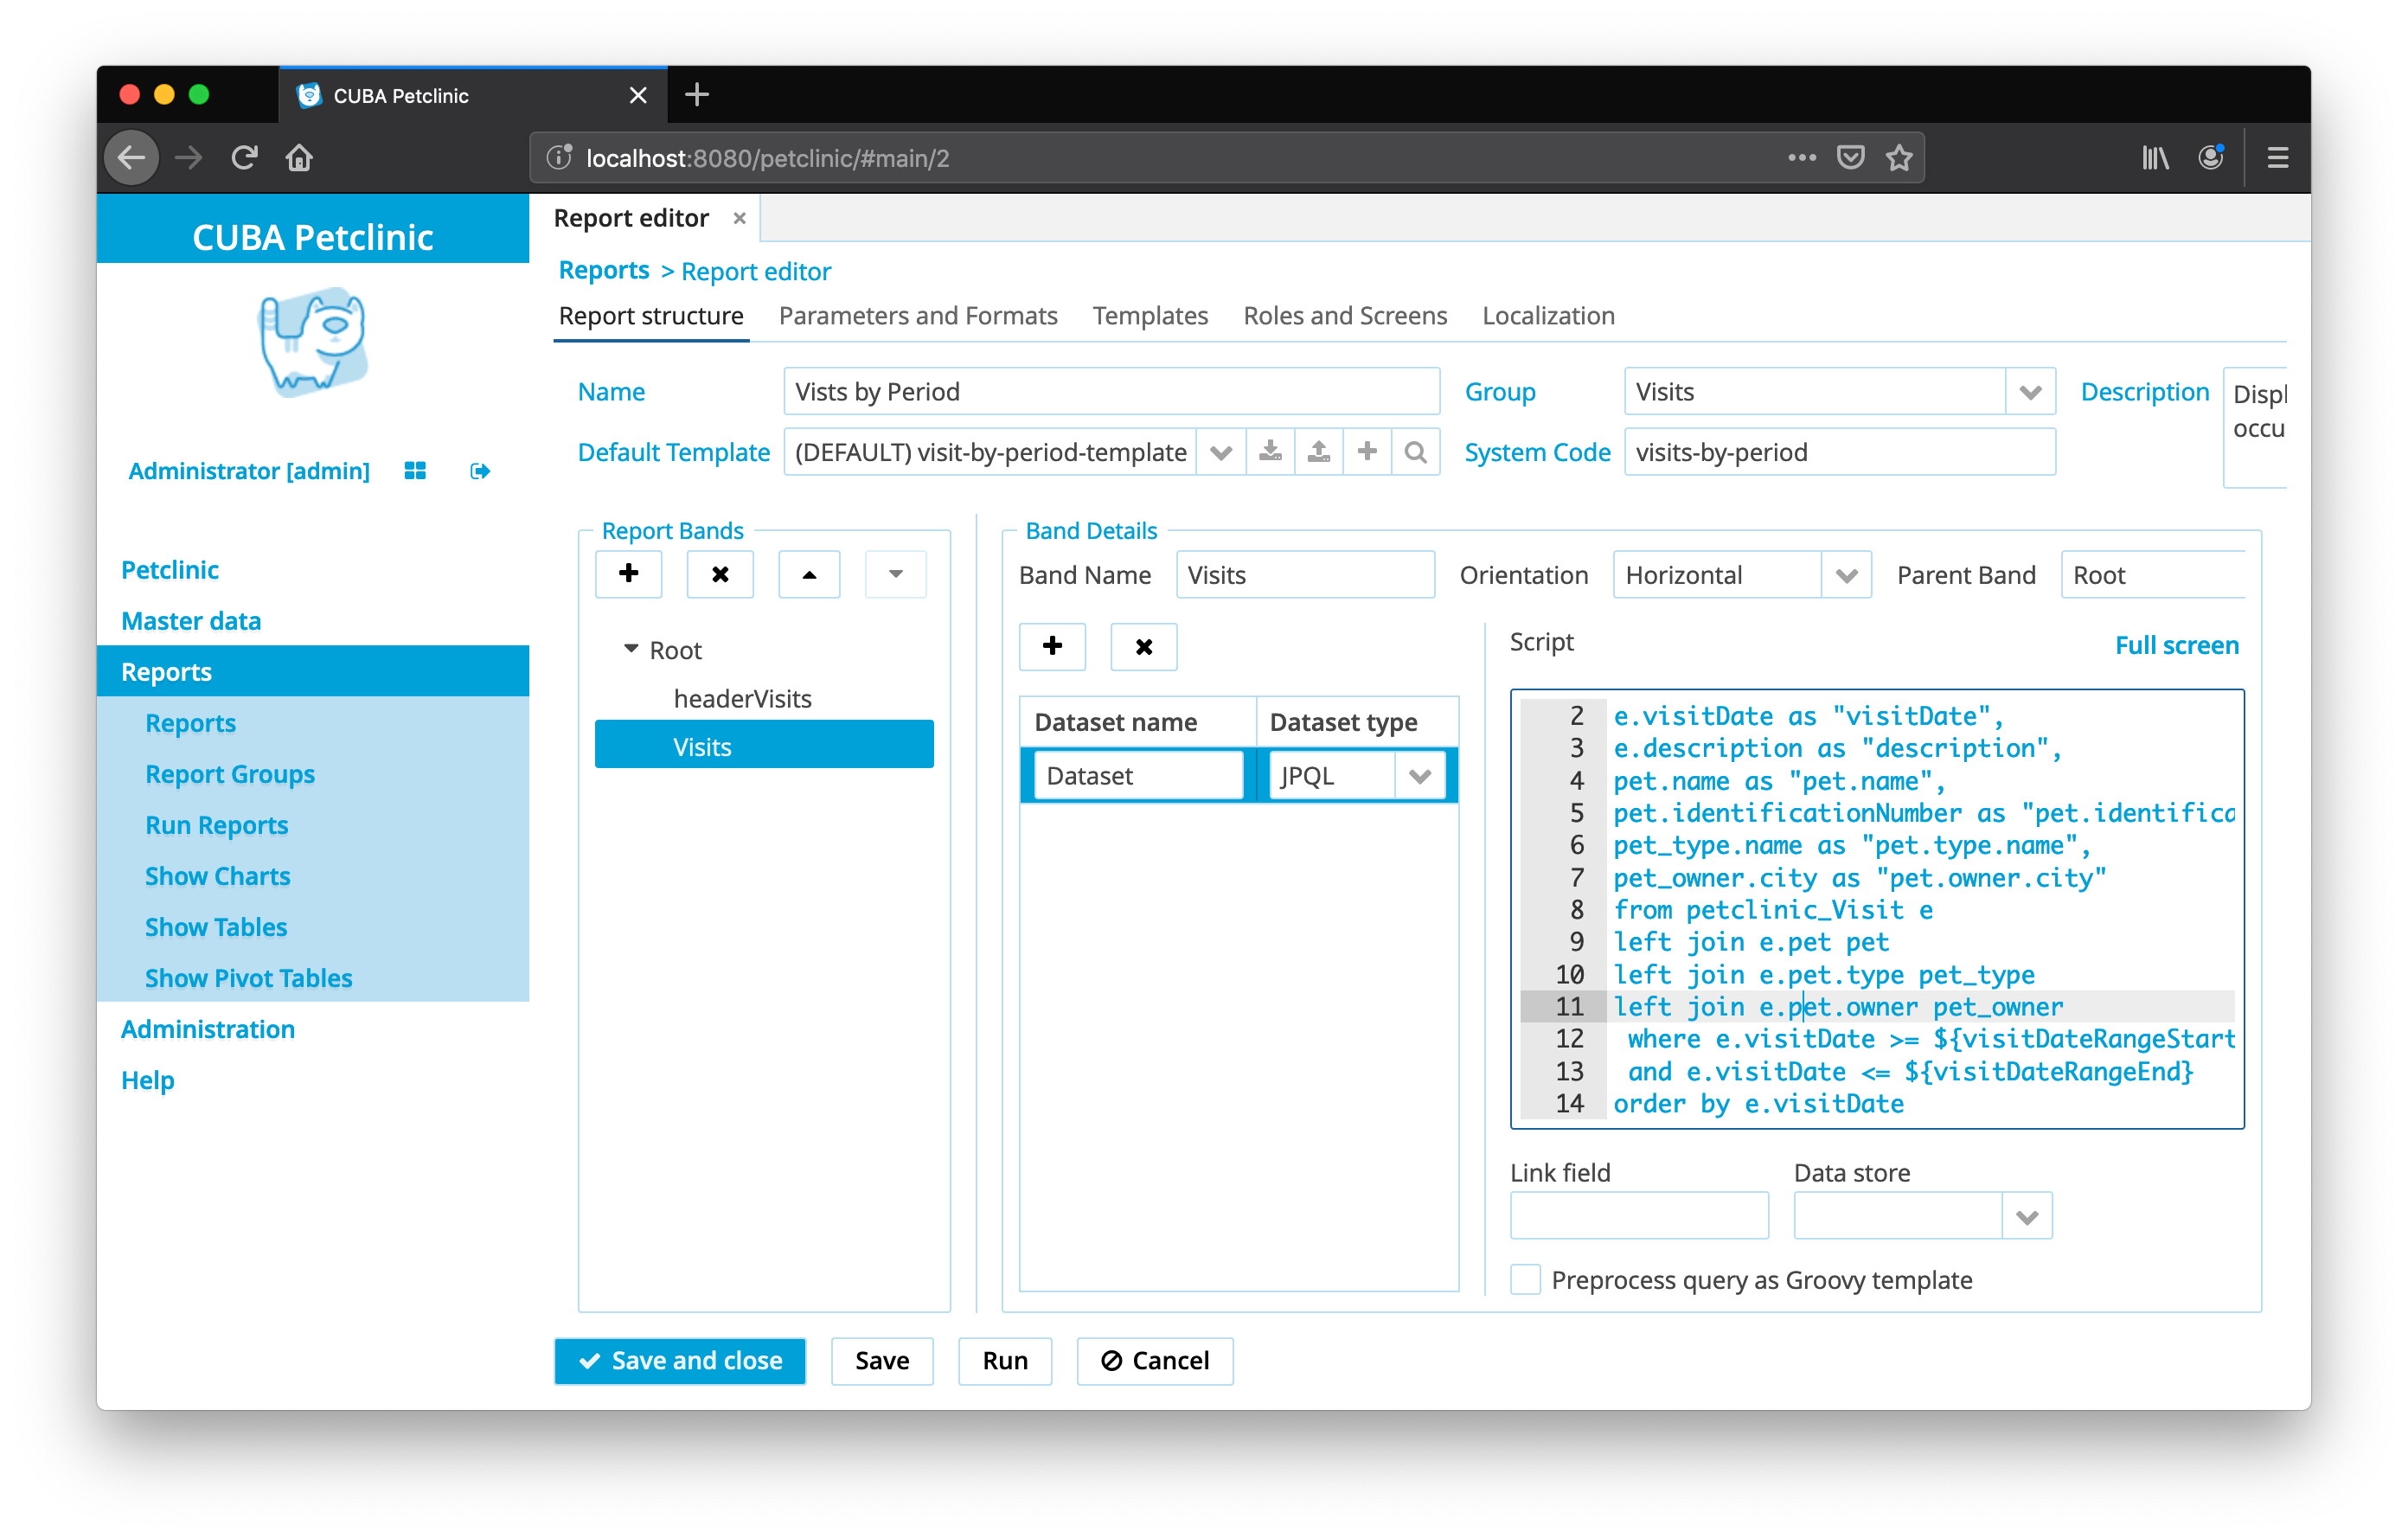Create a new template with the plus icon
2408x1538 pixels.
pyautogui.click(x=1367, y=451)
